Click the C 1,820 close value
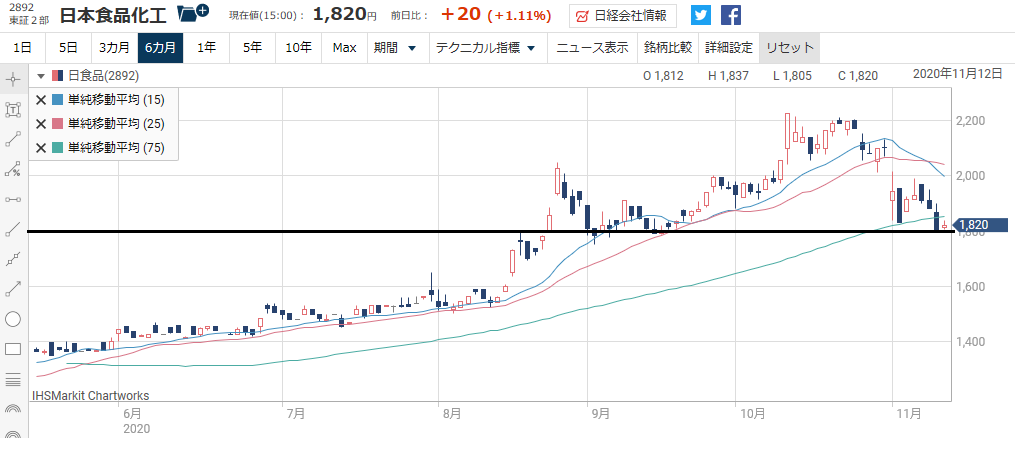Image resolution: width=1015 pixels, height=462 pixels. tap(858, 76)
